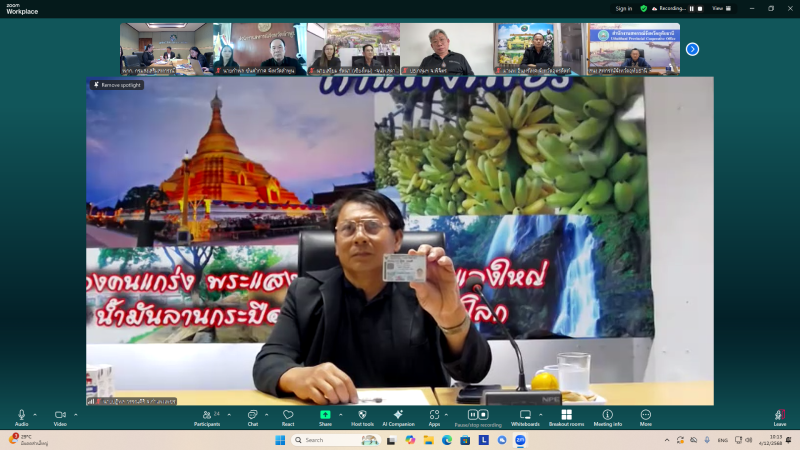Image resolution: width=800 pixels, height=450 pixels.
Task: Open Breakout rooms
Action: 566,415
